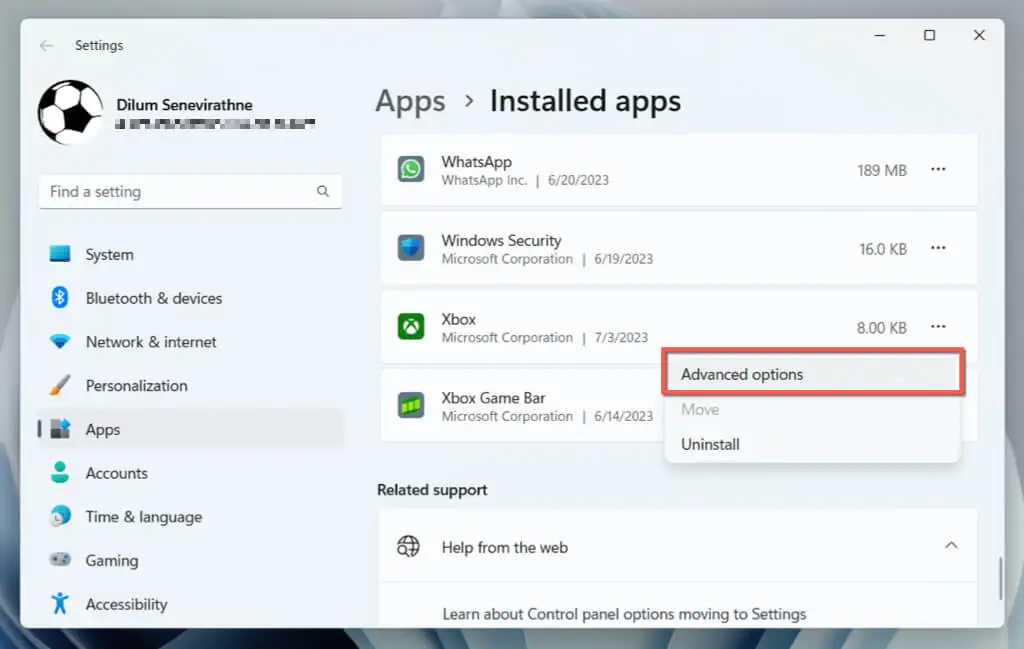Screen dimensions: 1024x649
Task: Open the three-dot menu for WhatsApp
Action: click(938, 170)
